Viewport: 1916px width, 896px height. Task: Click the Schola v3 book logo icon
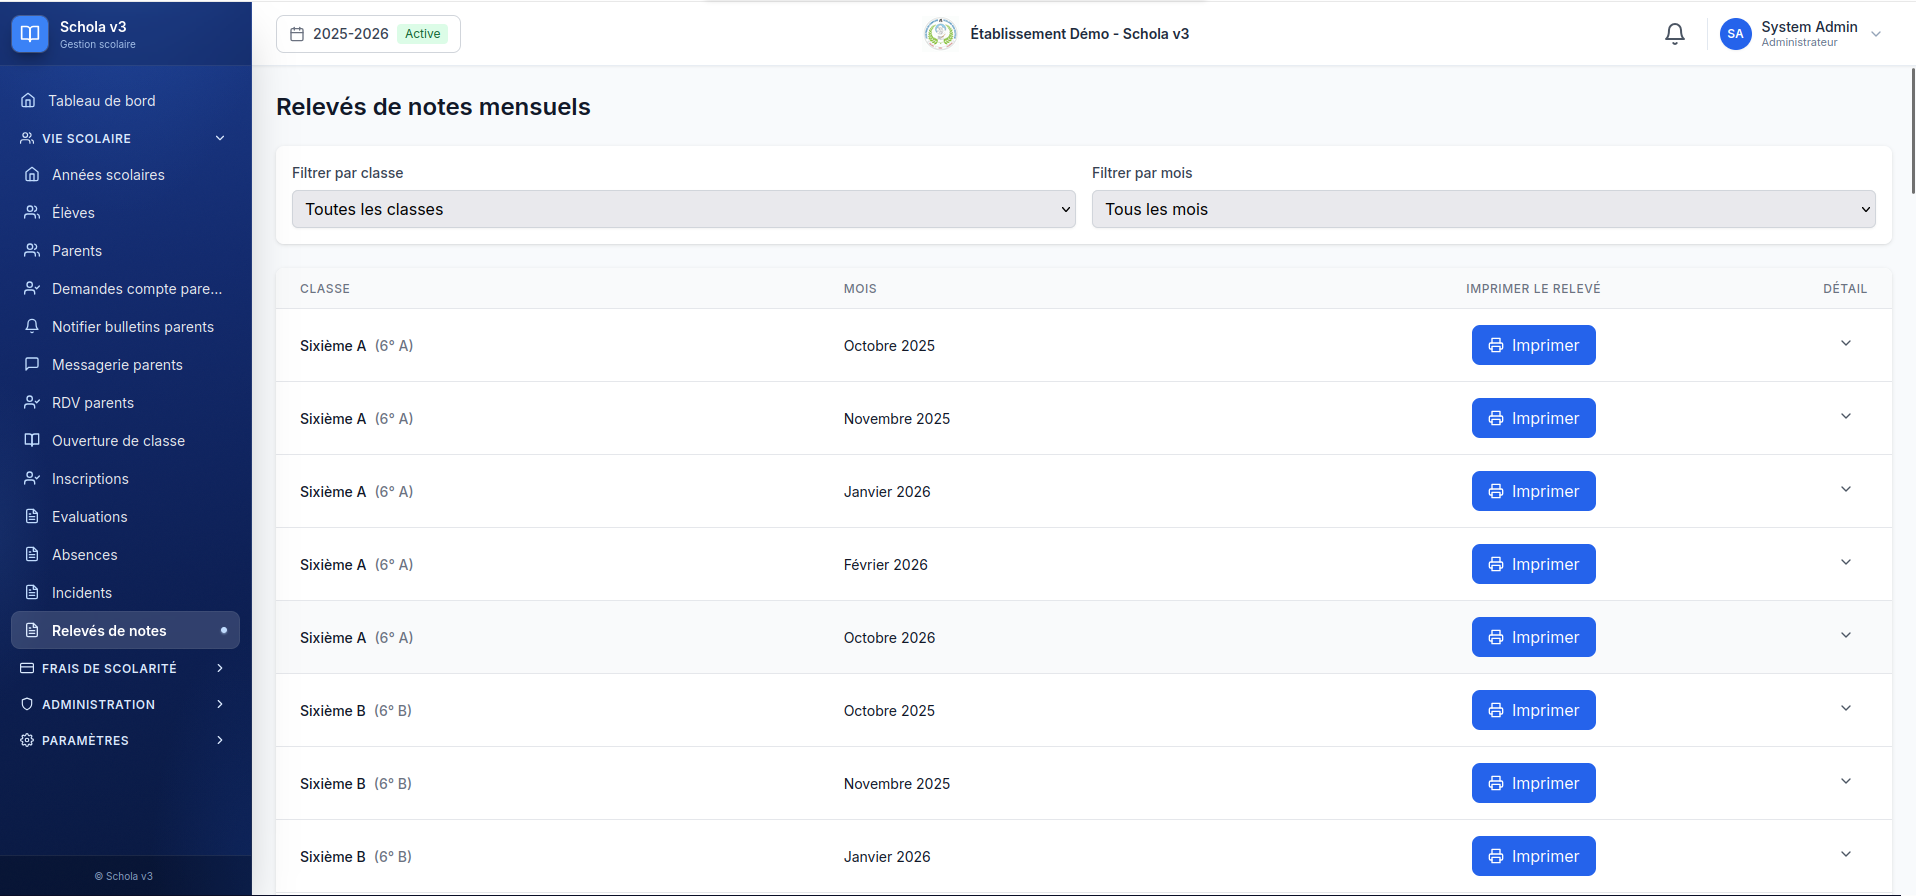point(30,34)
